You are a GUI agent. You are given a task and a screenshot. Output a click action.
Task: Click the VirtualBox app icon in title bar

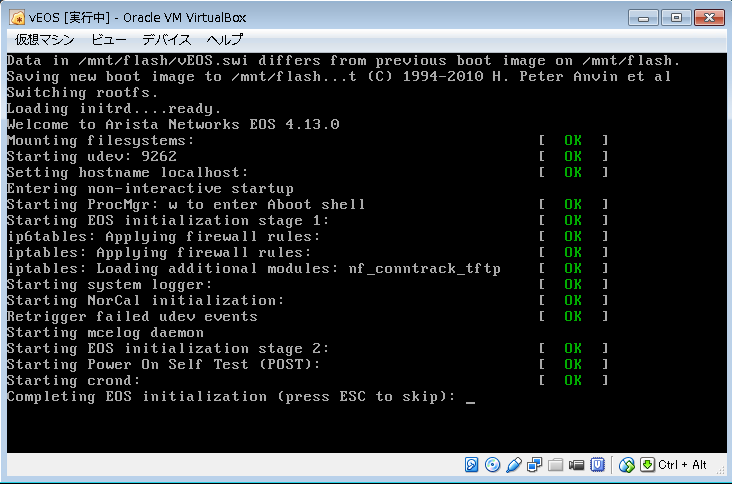pos(16,17)
